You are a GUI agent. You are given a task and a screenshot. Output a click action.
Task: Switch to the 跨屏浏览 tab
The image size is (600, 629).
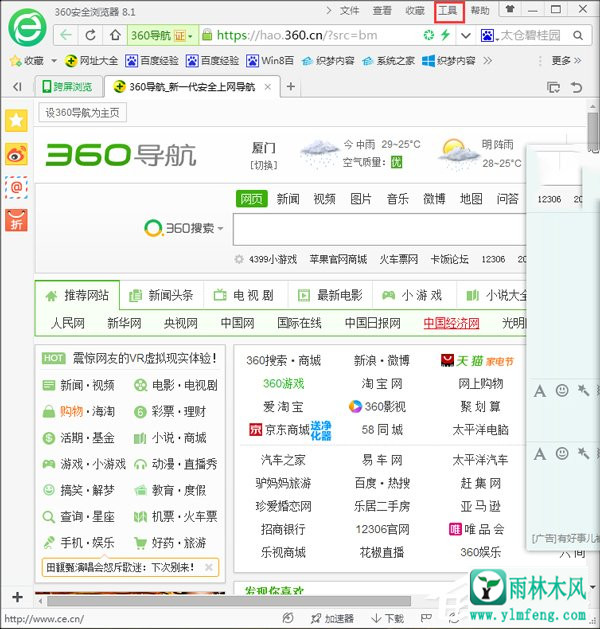[67, 87]
